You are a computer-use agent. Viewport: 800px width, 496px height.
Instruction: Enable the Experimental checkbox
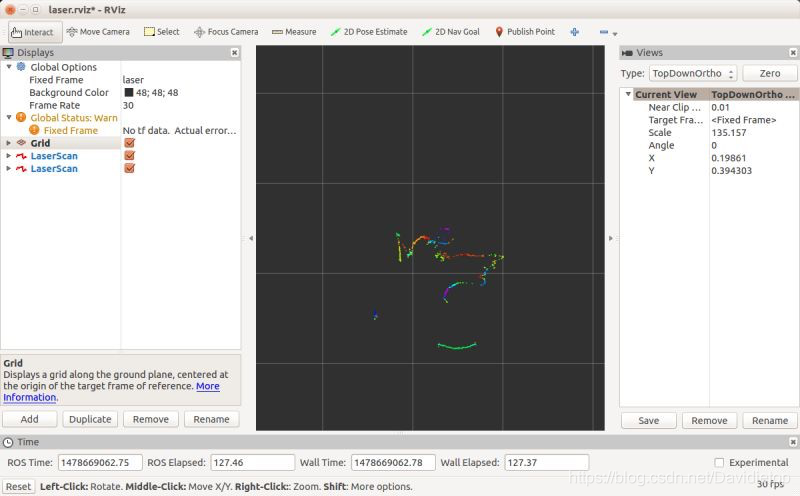[719, 462]
